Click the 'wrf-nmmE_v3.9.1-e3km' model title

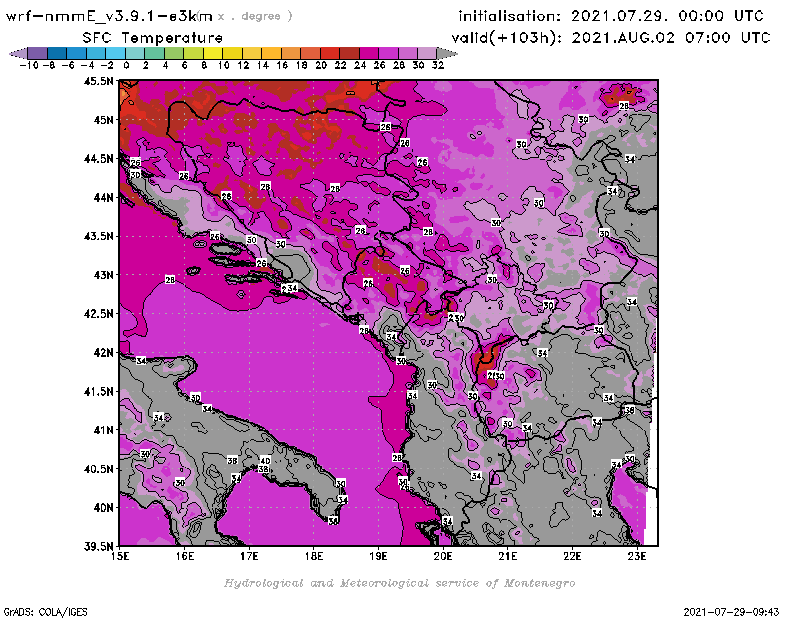tap(109, 16)
